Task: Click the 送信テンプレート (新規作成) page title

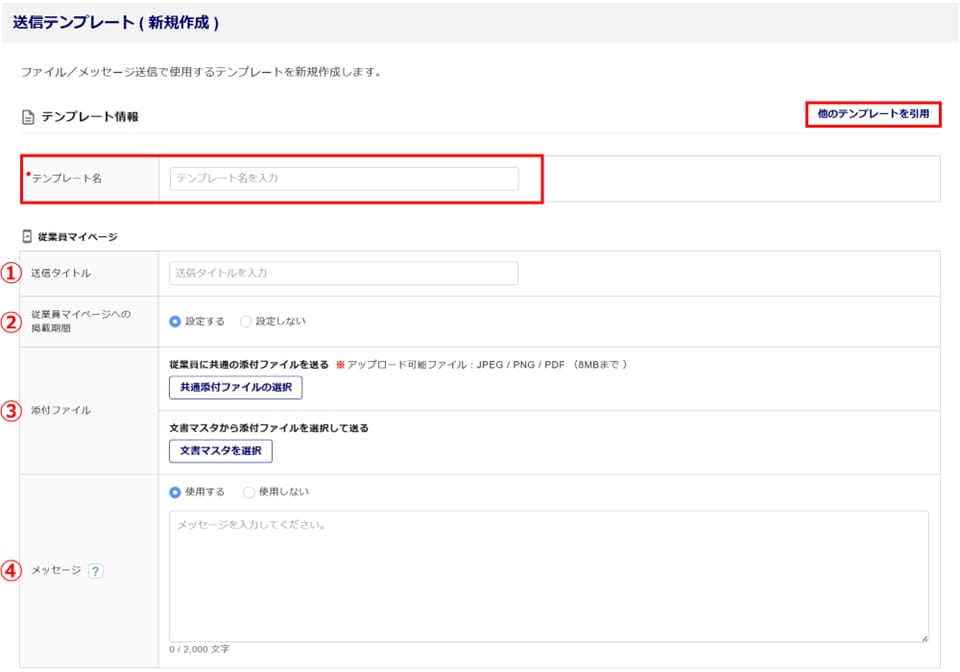Action: 116,21
